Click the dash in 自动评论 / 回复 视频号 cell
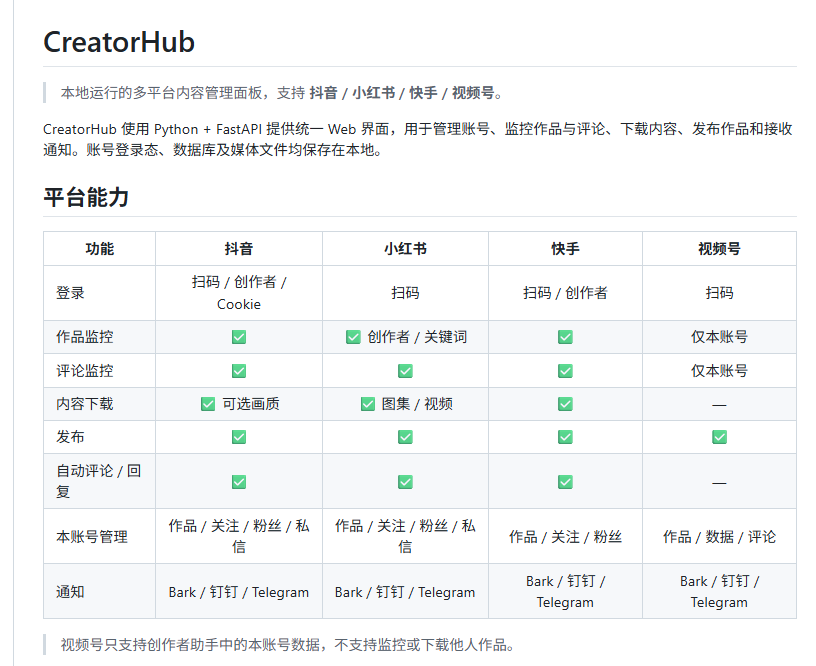The image size is (816, 666). [719, 483]
